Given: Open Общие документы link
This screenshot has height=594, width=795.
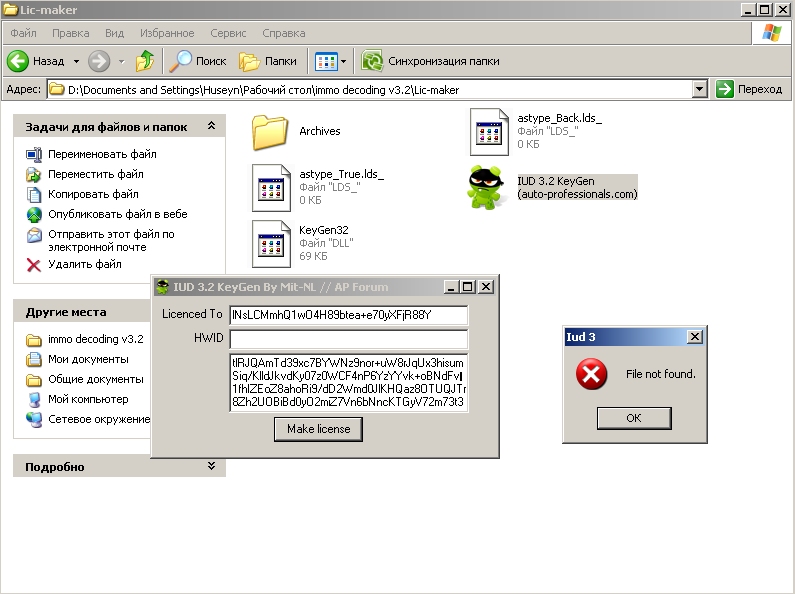Looking at the screenshot, I should [95, 379].
